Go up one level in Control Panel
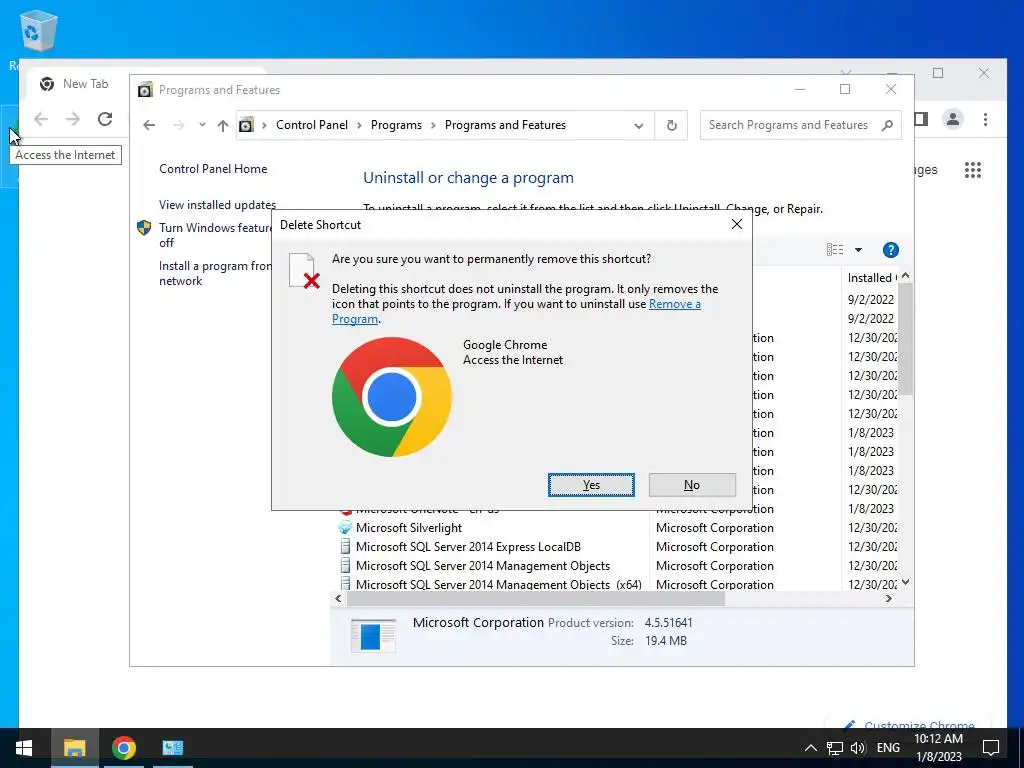 (x=223, y=125)
